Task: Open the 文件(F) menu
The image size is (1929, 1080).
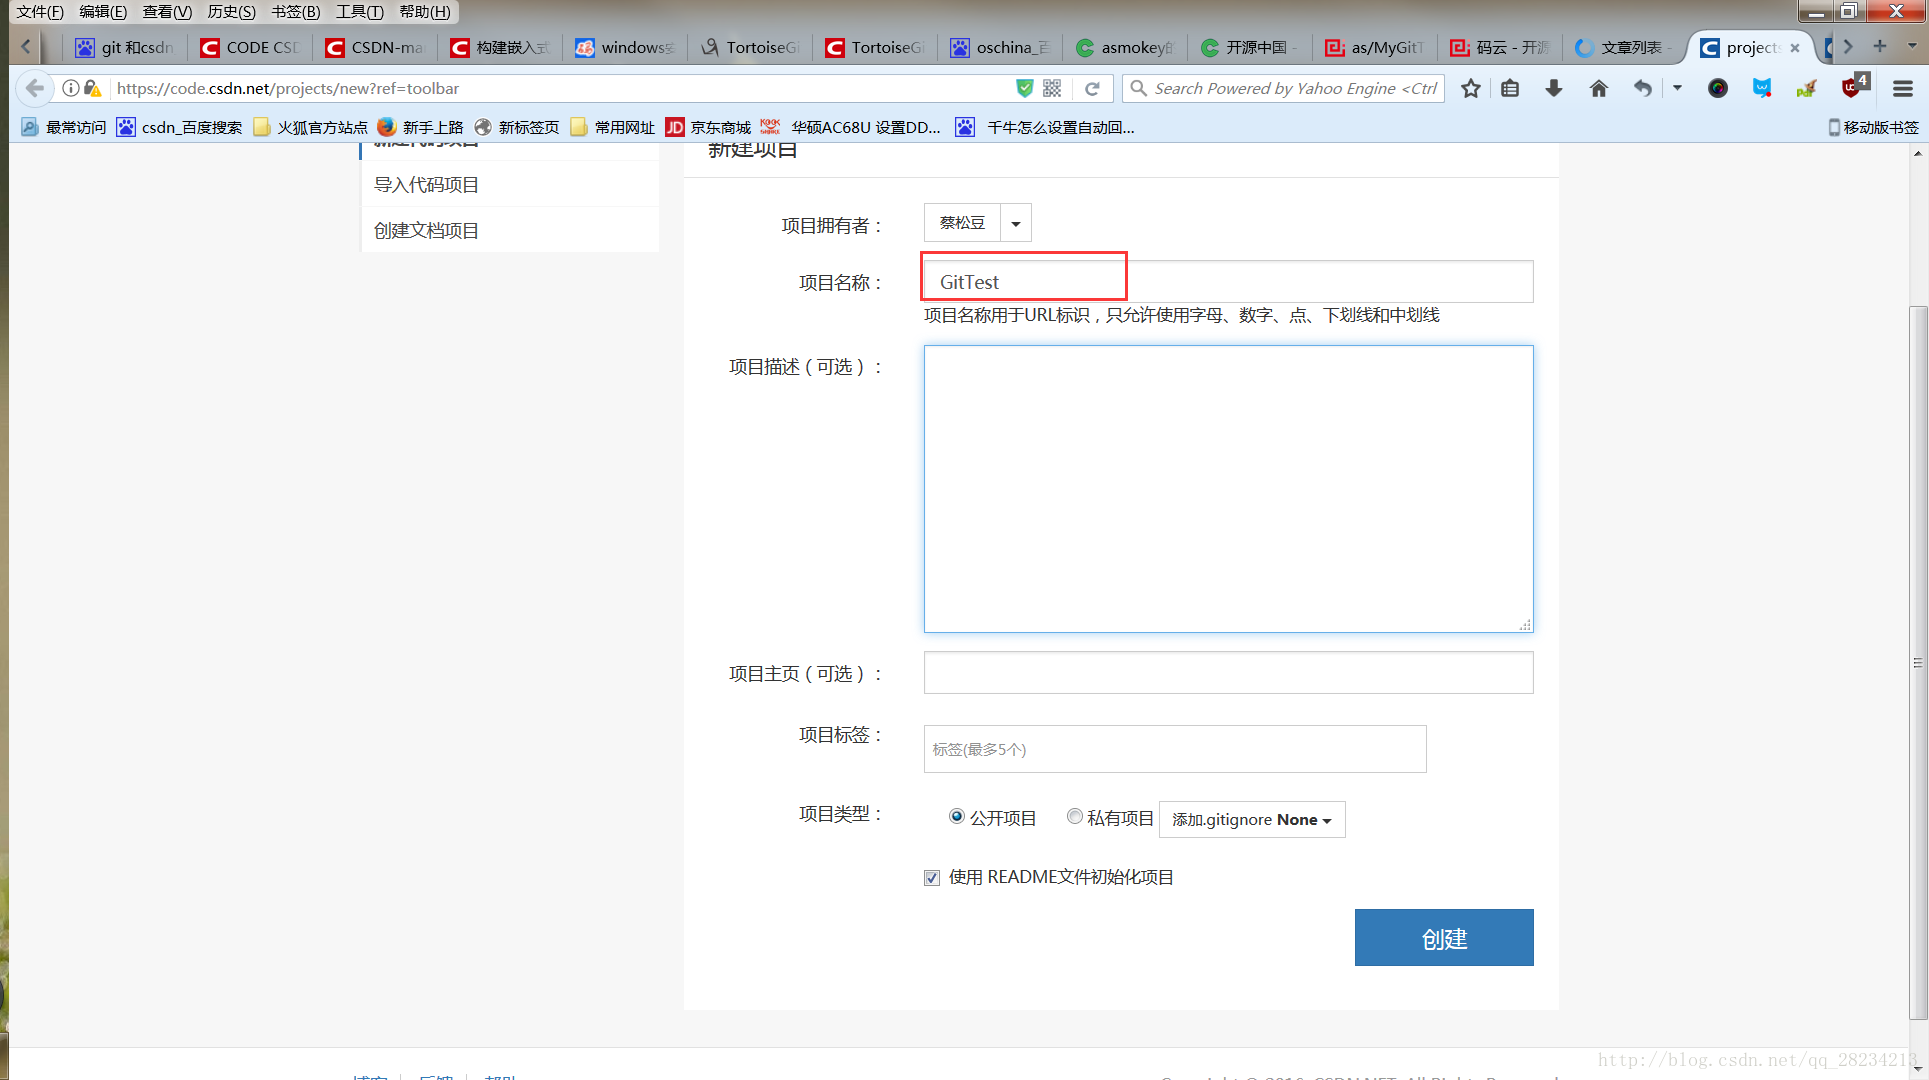Action: [40, 12]
